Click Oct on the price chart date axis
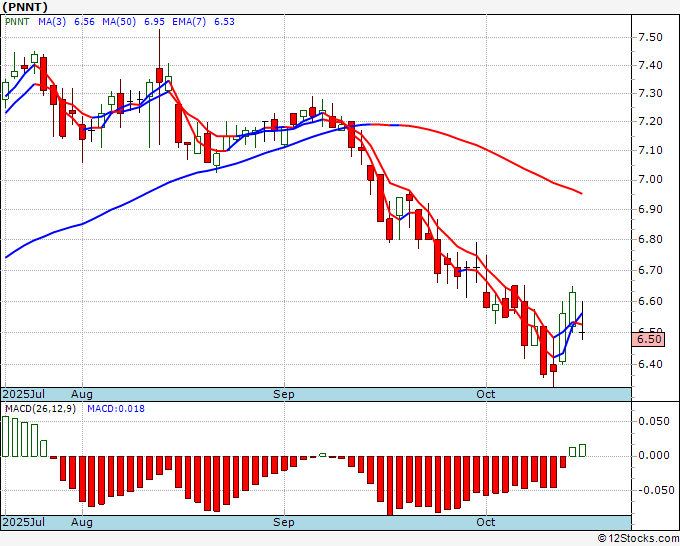680x546 pixels. (486, 394)
